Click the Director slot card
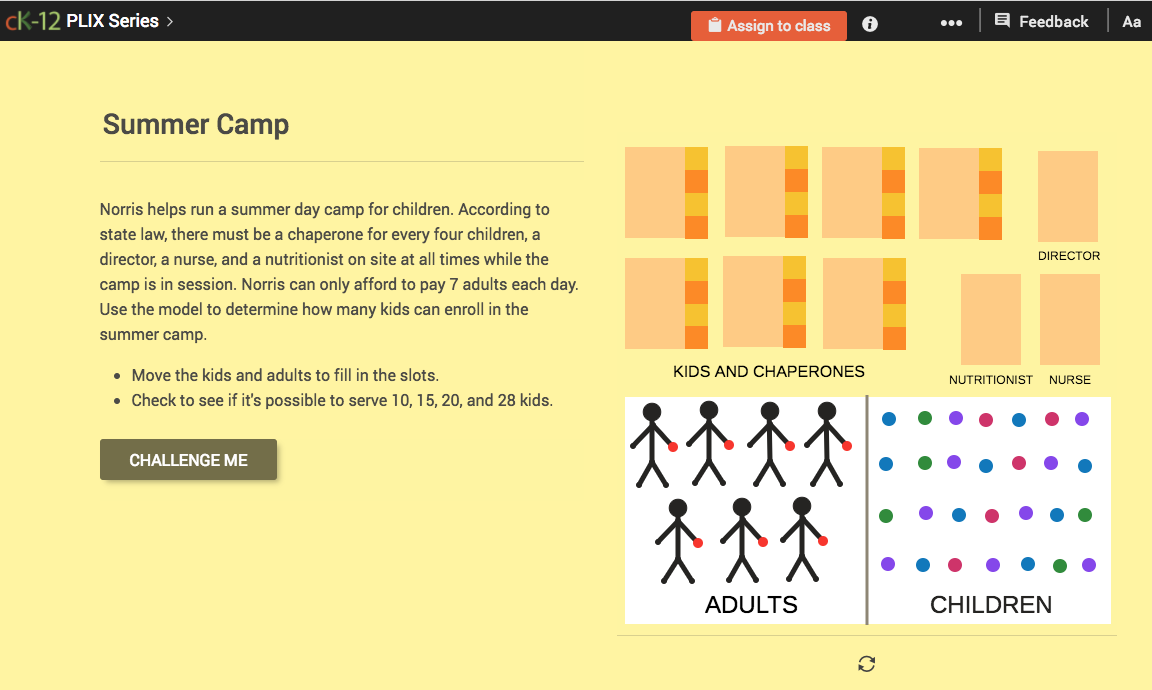 1067,193
